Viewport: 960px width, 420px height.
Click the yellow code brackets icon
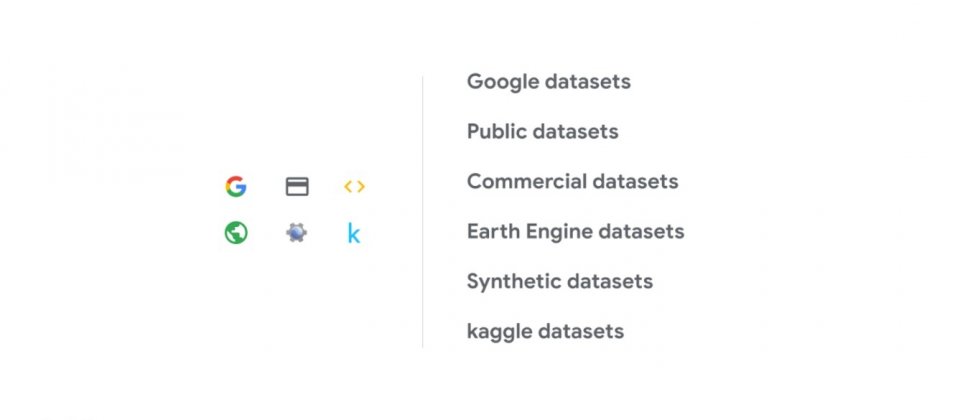(354, 187)
